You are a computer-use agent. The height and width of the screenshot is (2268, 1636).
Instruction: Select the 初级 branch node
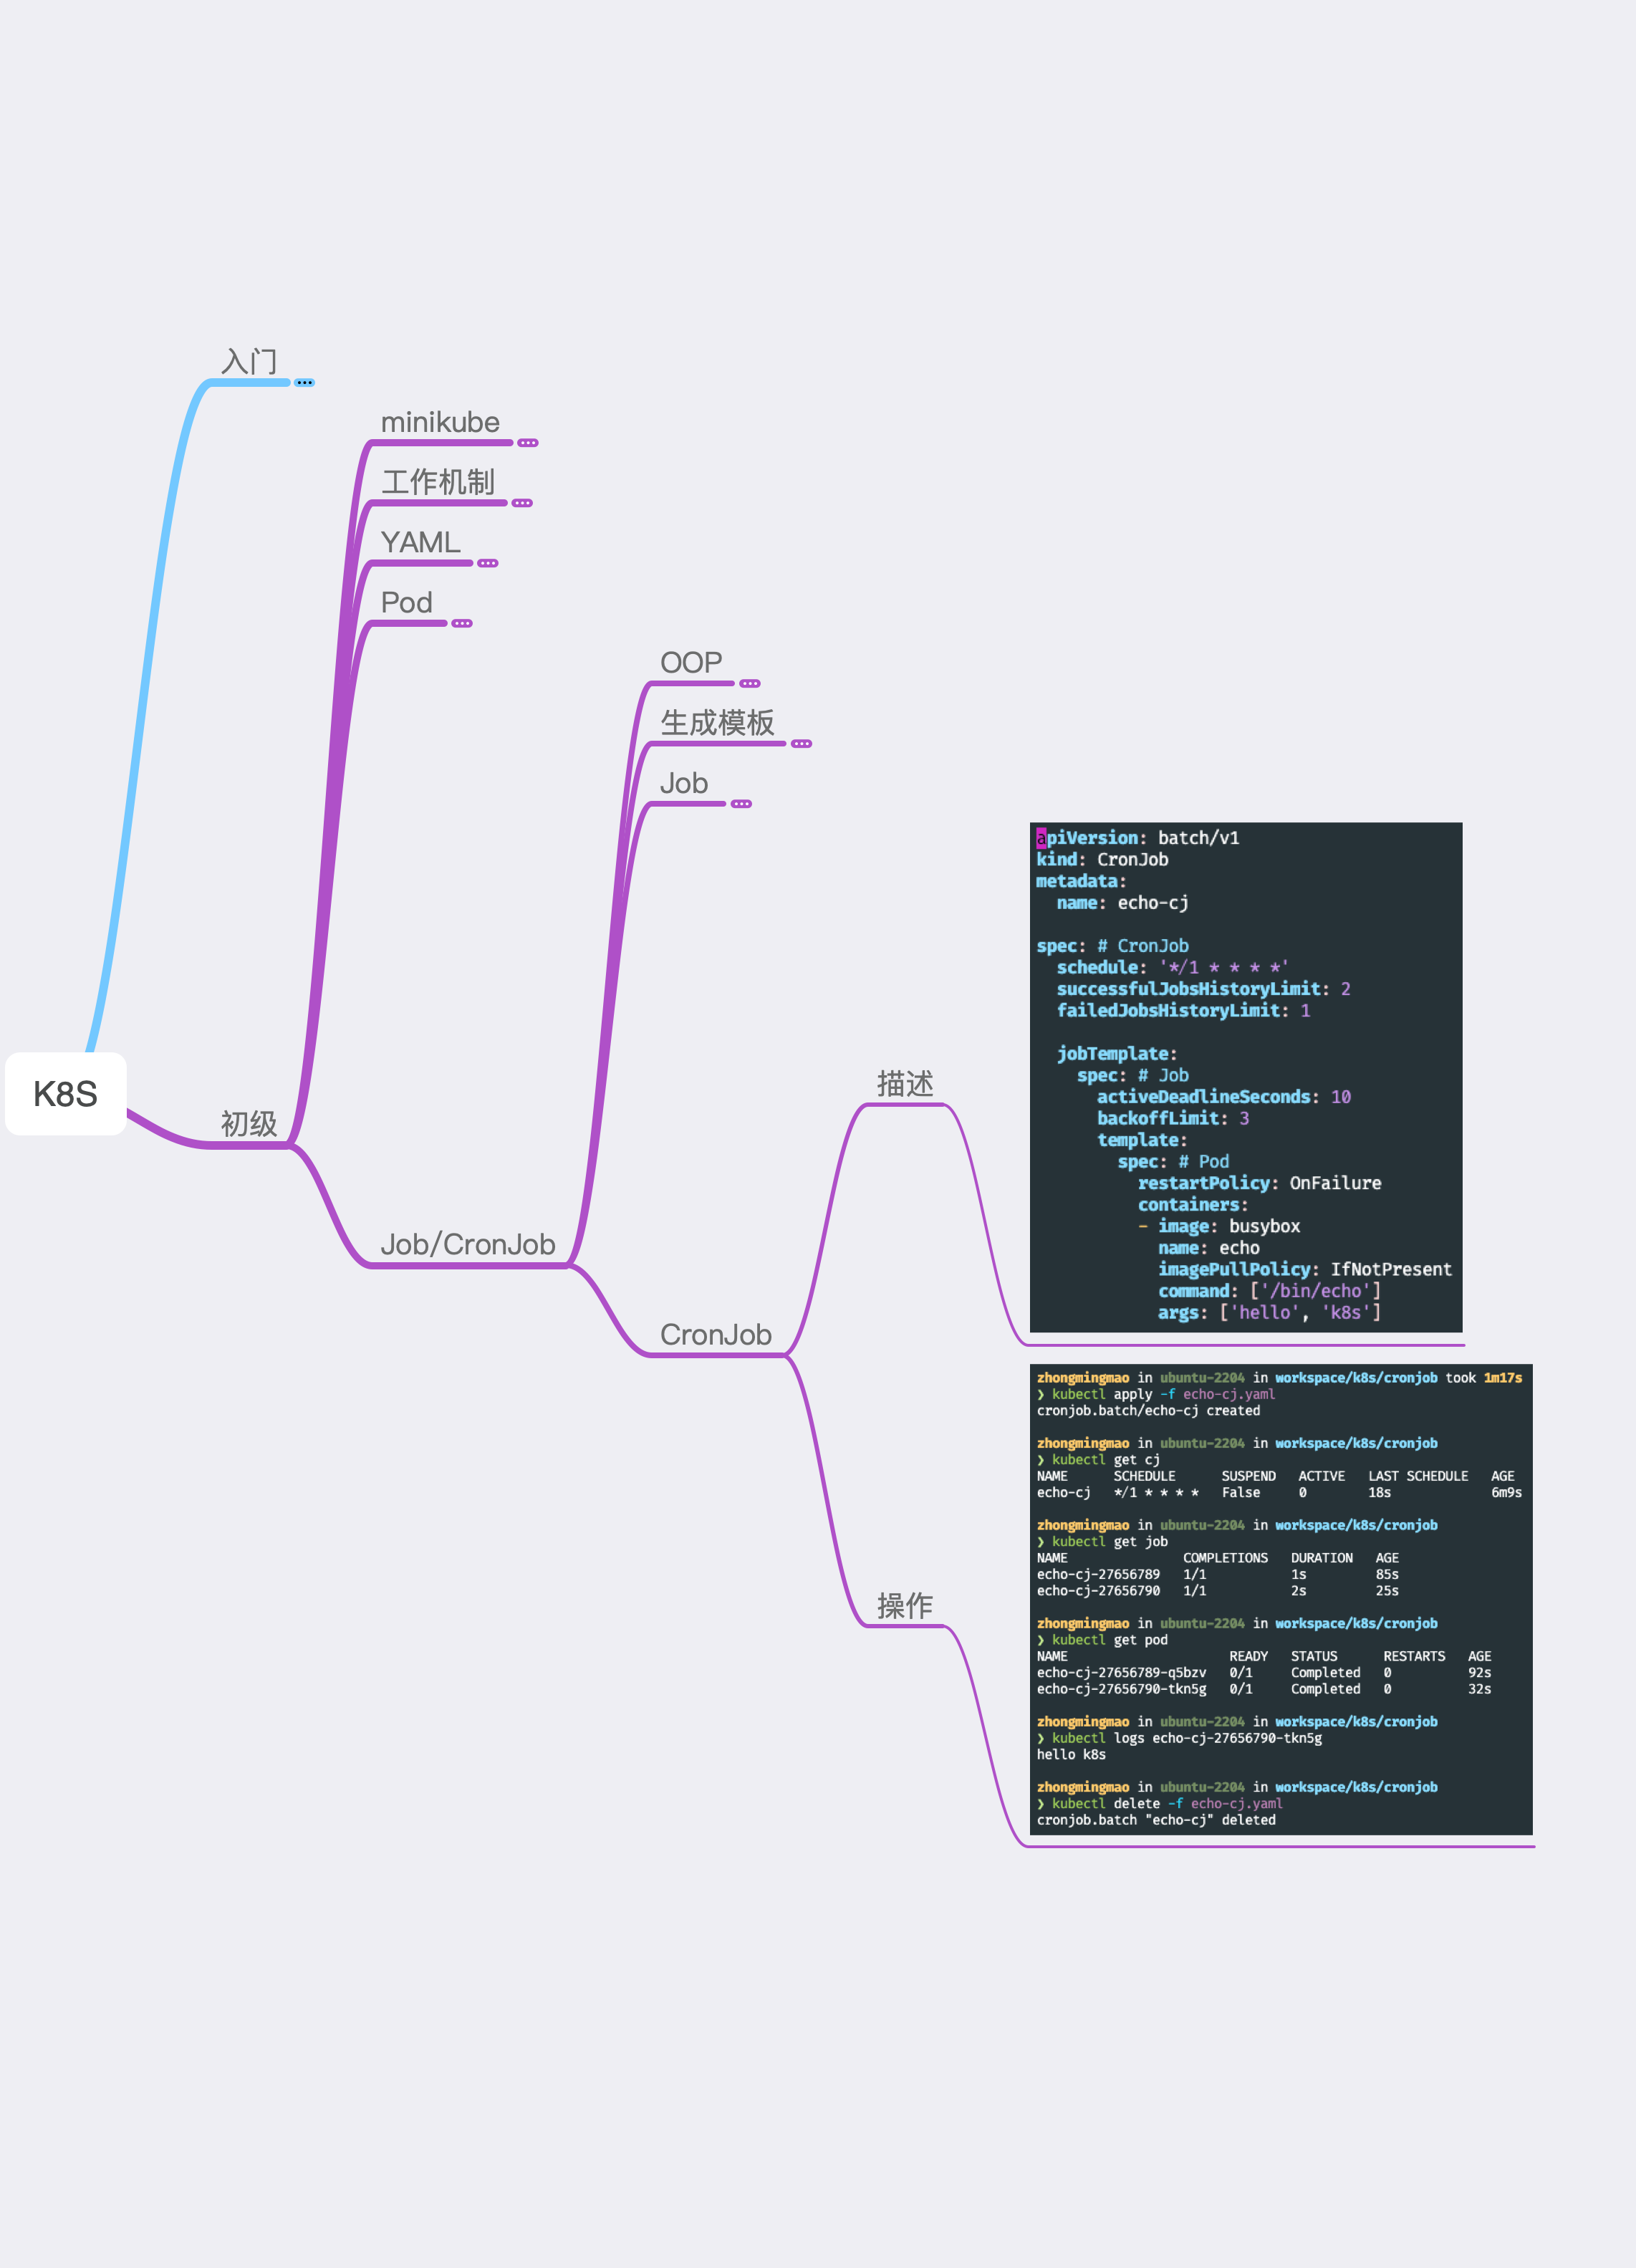click(249, 1124)
